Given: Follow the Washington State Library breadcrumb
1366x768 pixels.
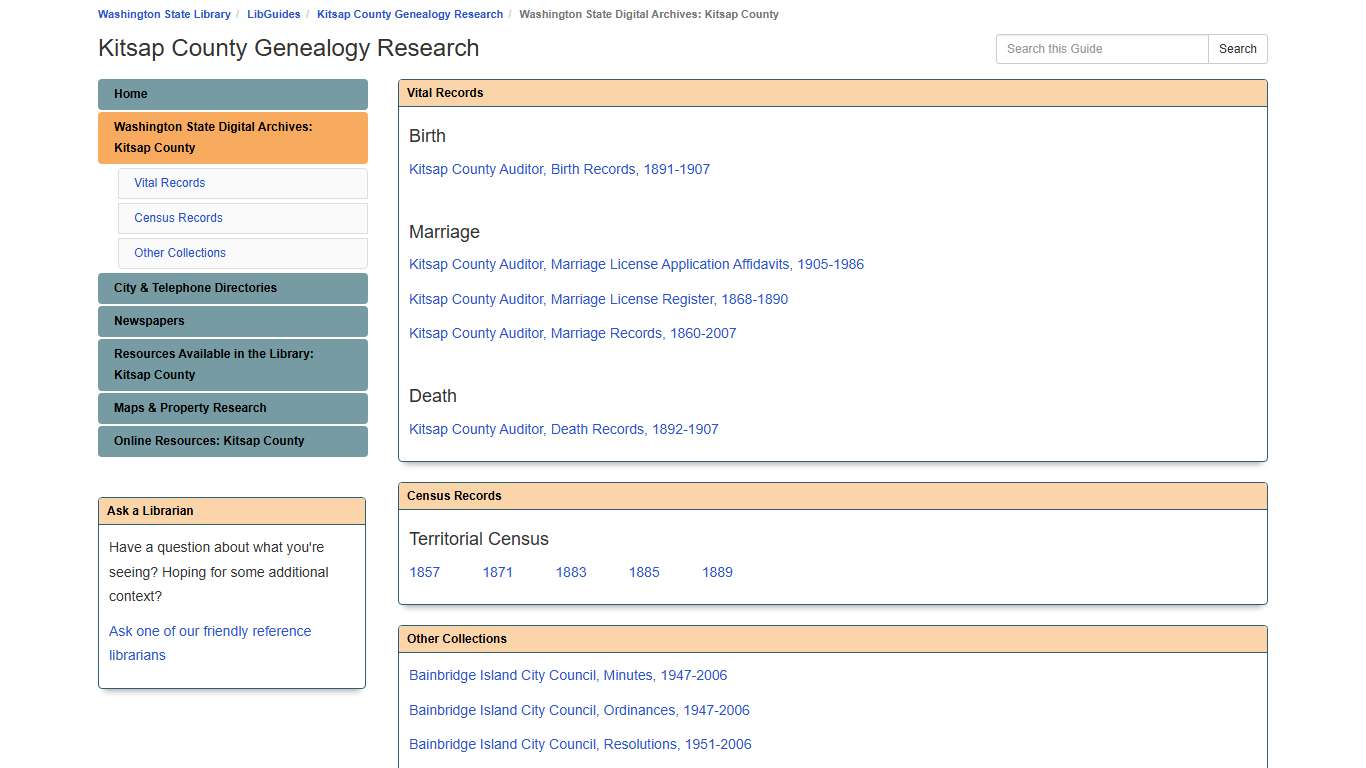Looking at the screenshot, I should pos(164,14).
